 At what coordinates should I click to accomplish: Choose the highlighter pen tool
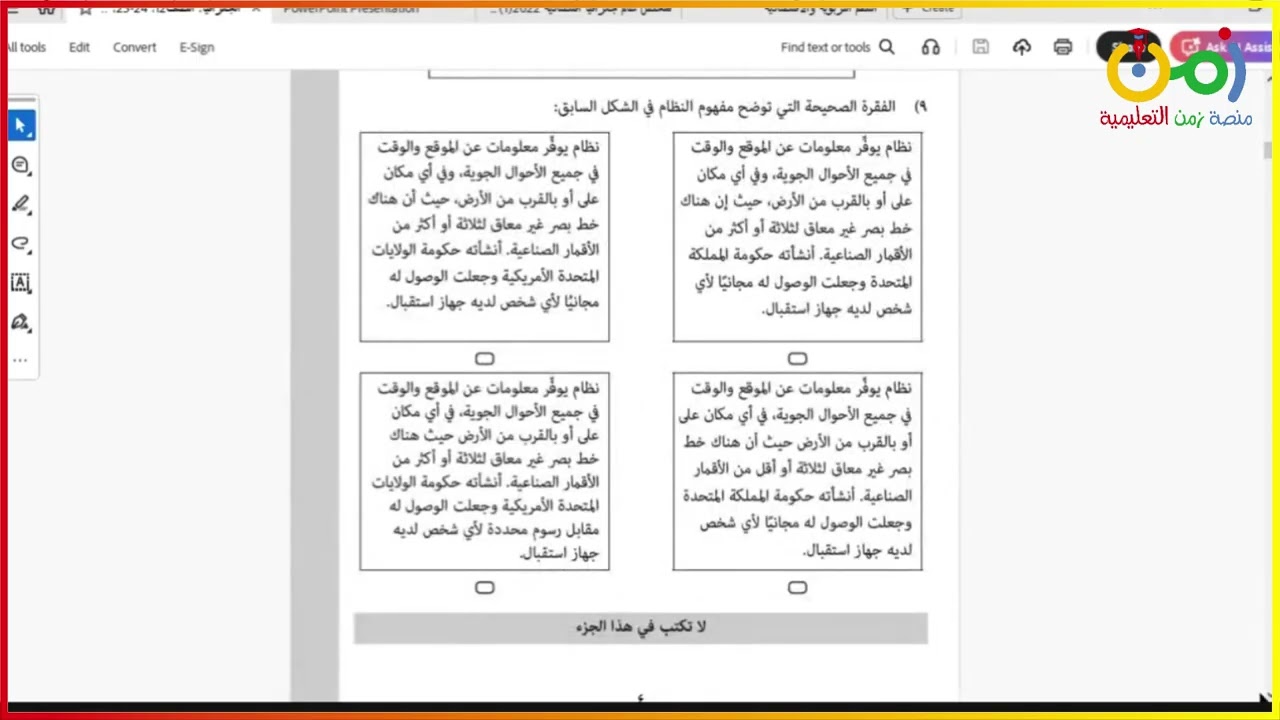pos(21,205)
